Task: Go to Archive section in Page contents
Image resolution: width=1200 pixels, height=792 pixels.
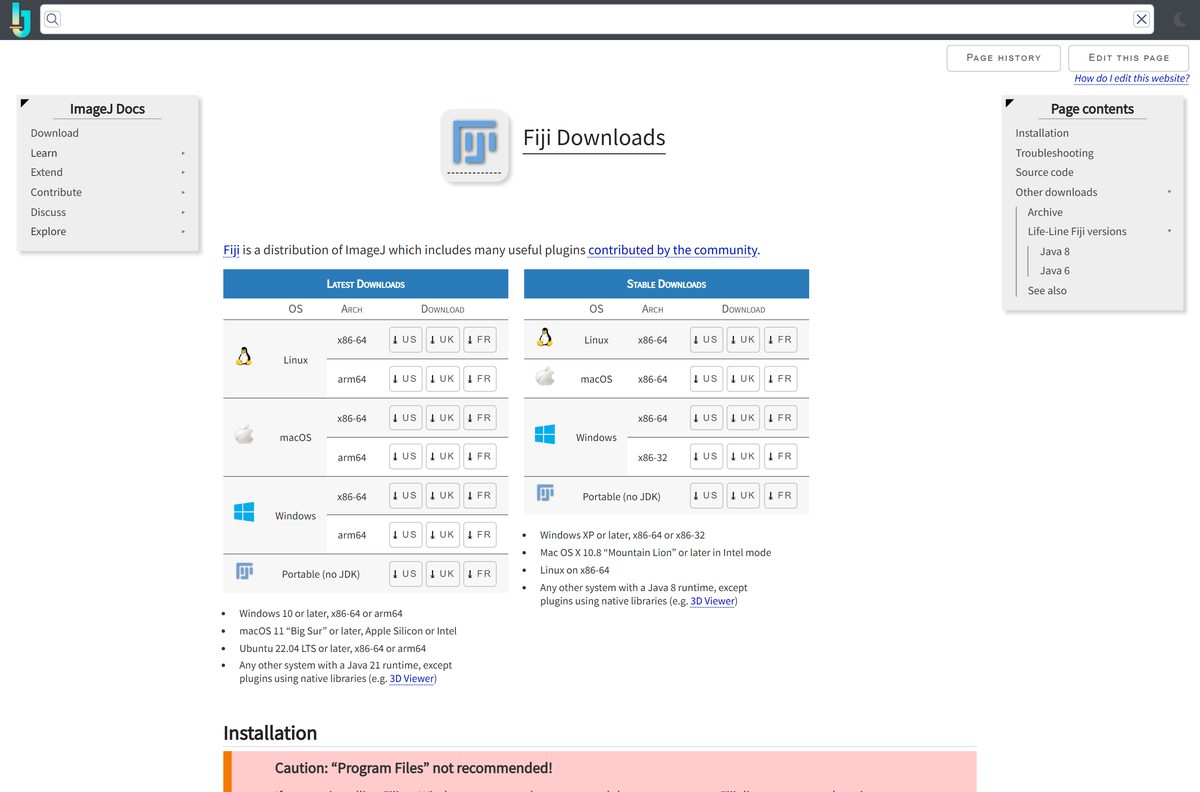Action: (x=1045, y=212)
